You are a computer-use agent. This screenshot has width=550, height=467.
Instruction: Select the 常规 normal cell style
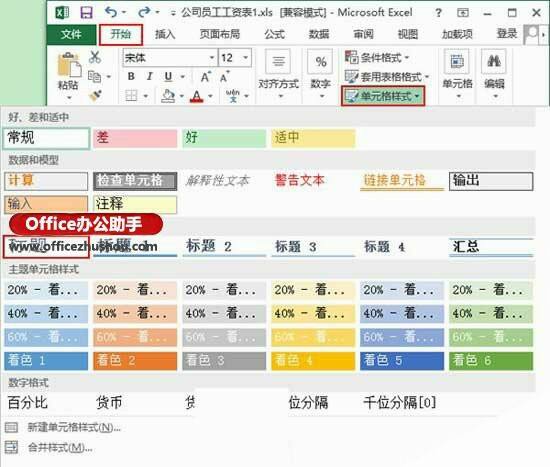tap(46, 138)
